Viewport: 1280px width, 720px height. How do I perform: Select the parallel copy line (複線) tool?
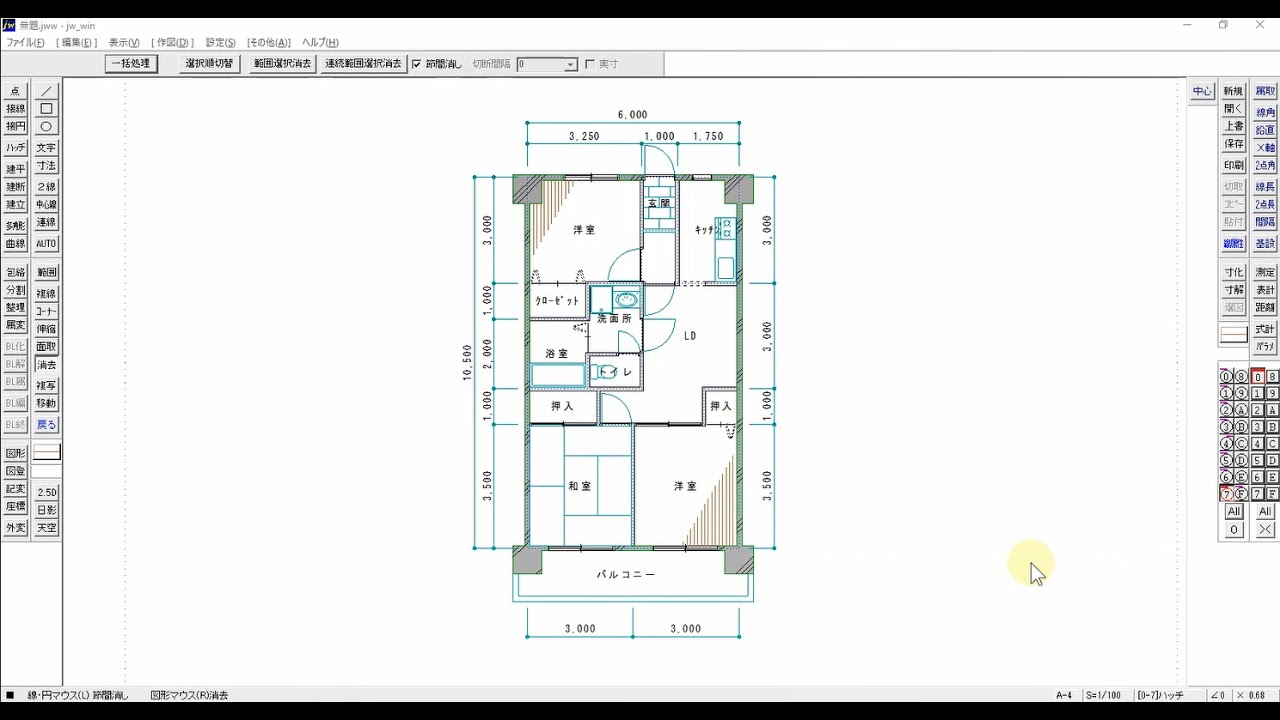[x=46, y=294]
